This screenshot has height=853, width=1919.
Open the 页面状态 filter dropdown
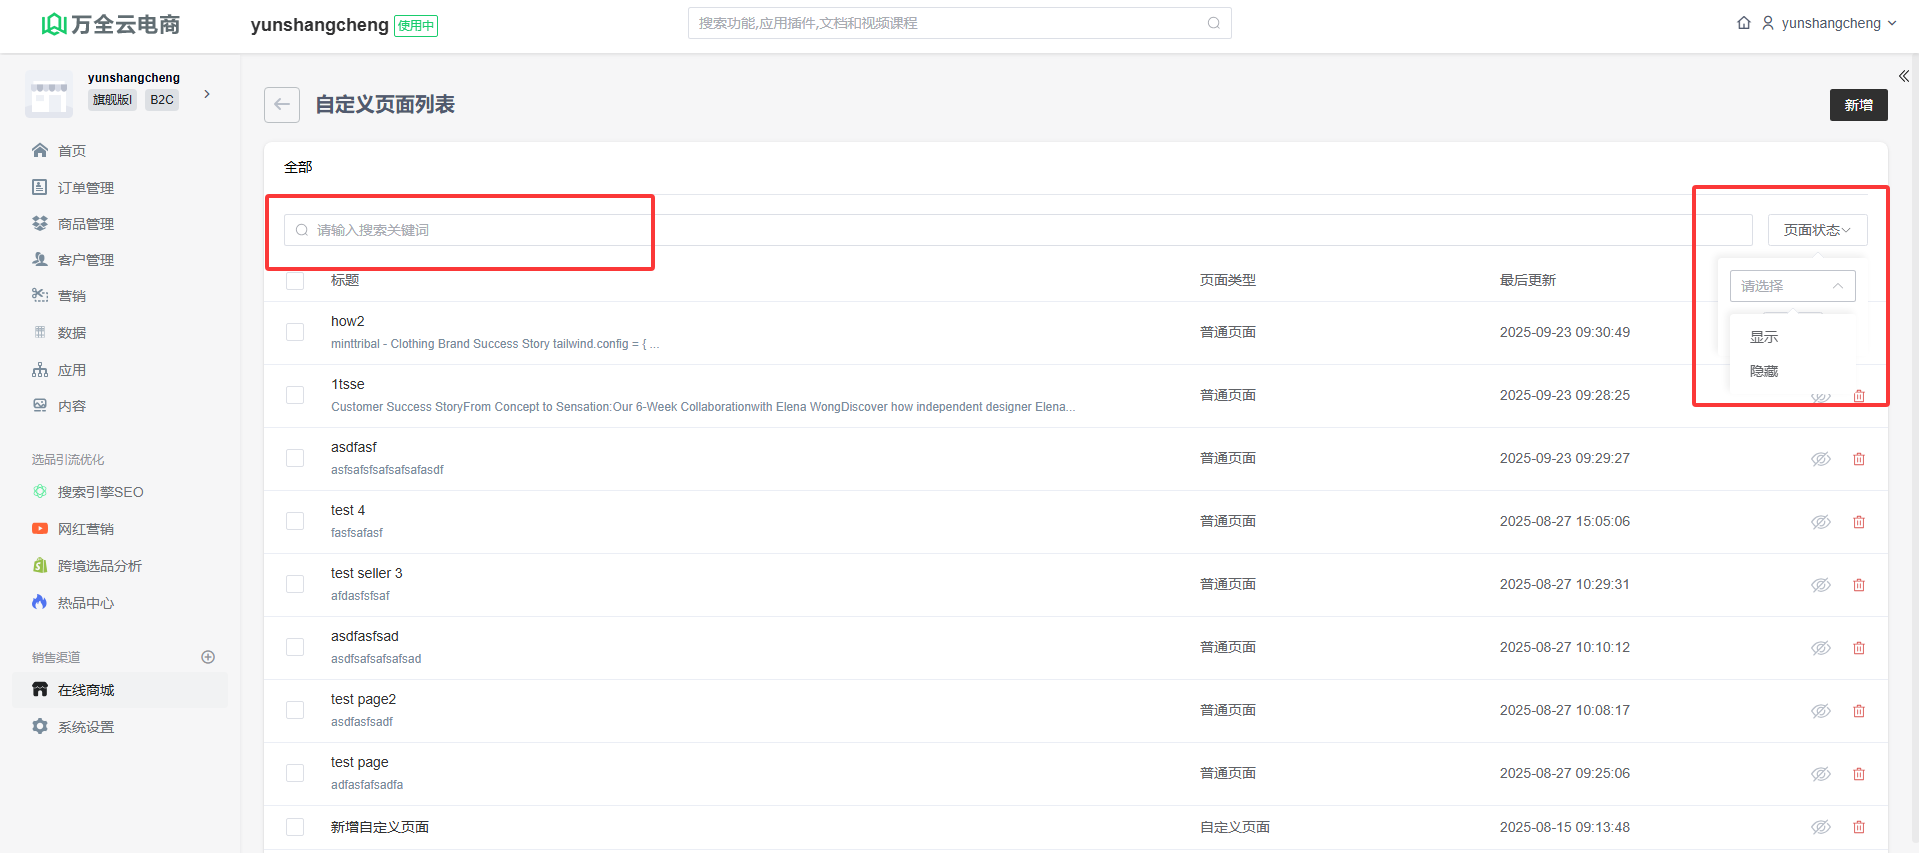[1817, 230]
